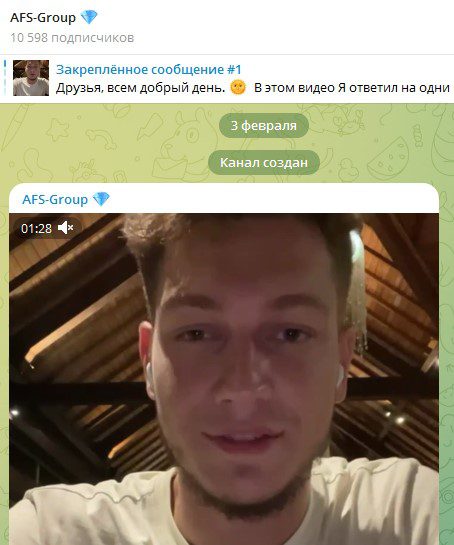Click the duck doodle in chat background
Image resolution: width=454 pixels, height=545 pixels.
(x=348, y=169)
